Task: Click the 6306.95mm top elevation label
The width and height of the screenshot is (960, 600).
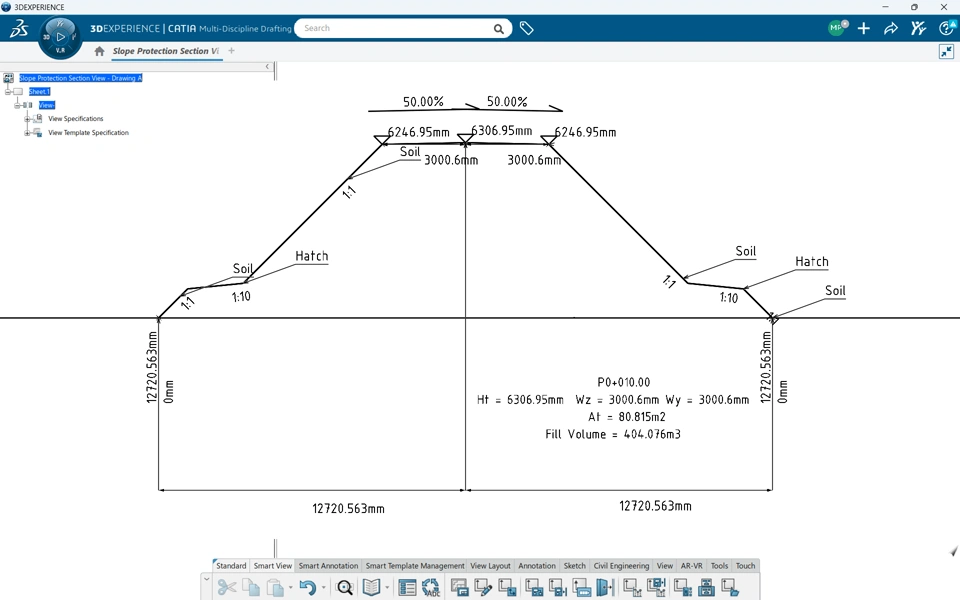Action: tap(501, 130)
